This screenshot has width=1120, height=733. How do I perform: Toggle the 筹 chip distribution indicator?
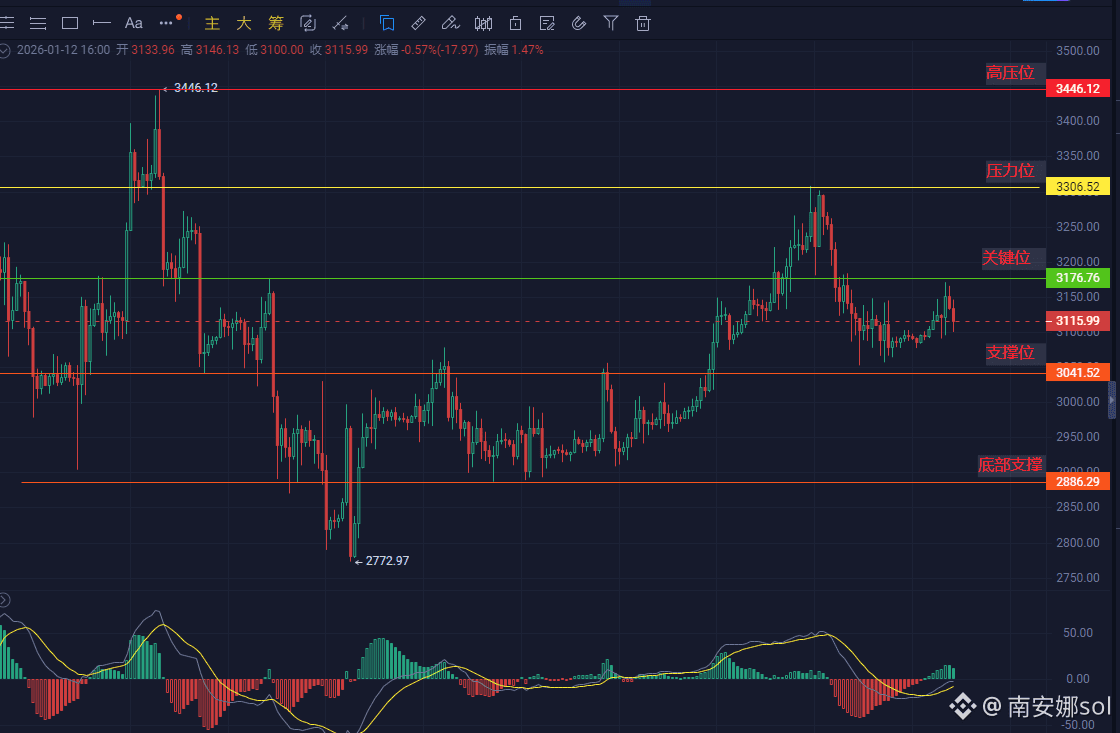276,24
